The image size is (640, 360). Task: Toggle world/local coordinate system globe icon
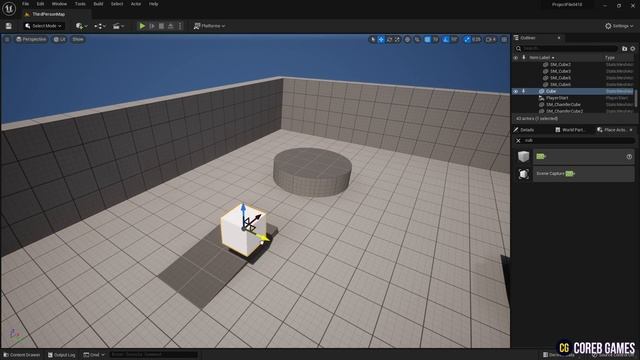(407, 40)
